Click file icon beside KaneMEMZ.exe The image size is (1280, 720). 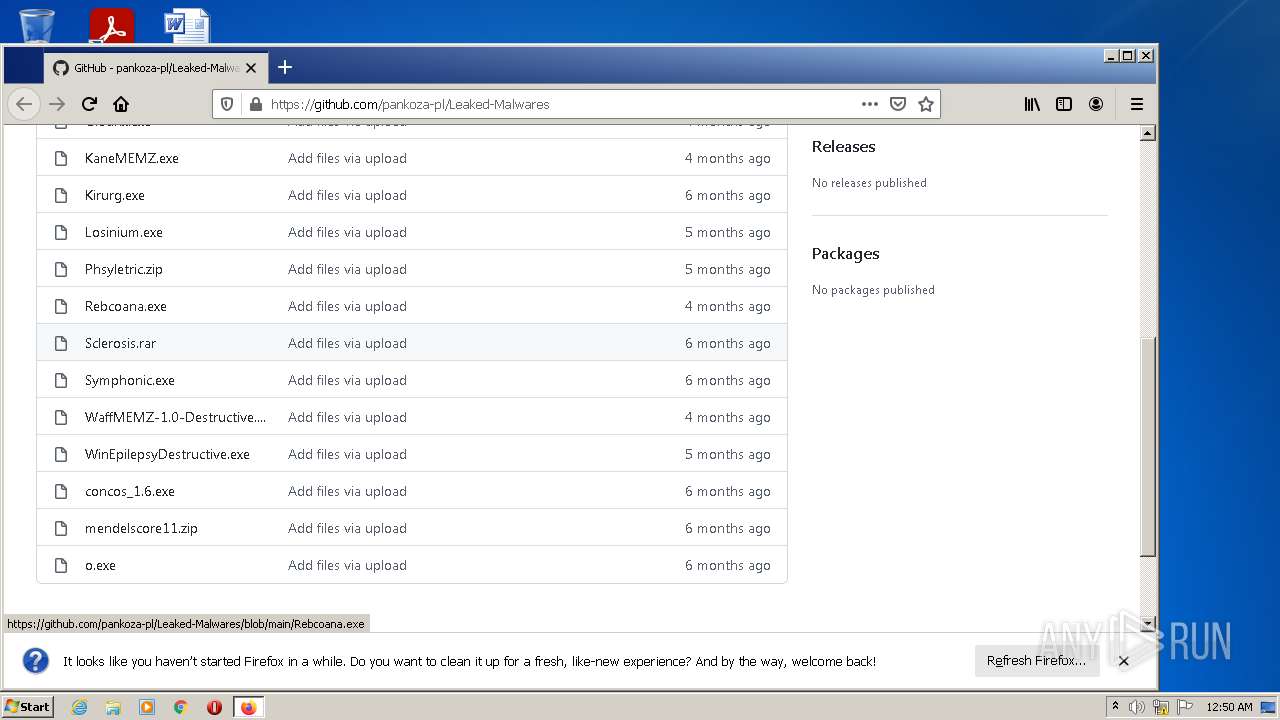coord(61,158)
